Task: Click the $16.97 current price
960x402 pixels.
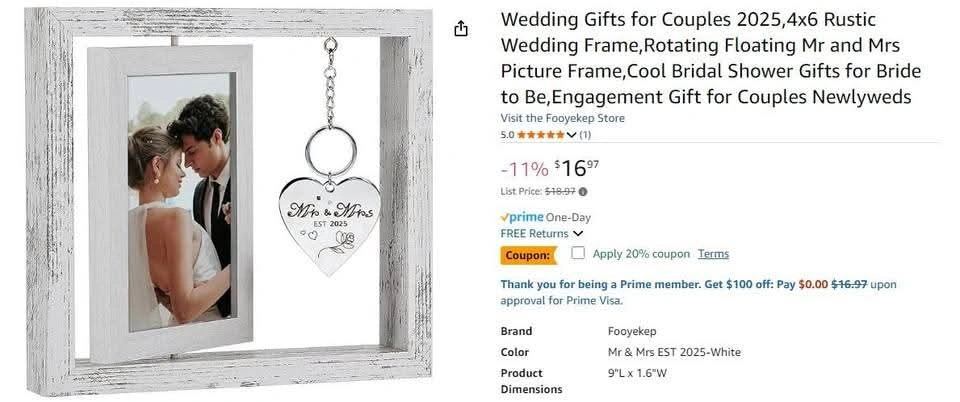Action: pos(577,168)
